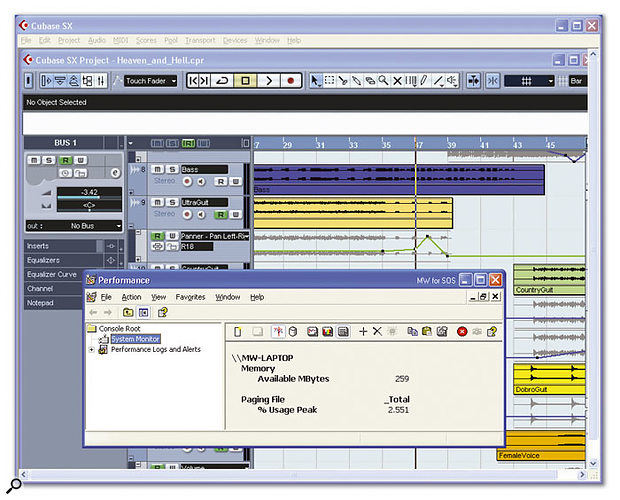
Task: Go to previous marker in Cubase transport
Action: [193, 81]
